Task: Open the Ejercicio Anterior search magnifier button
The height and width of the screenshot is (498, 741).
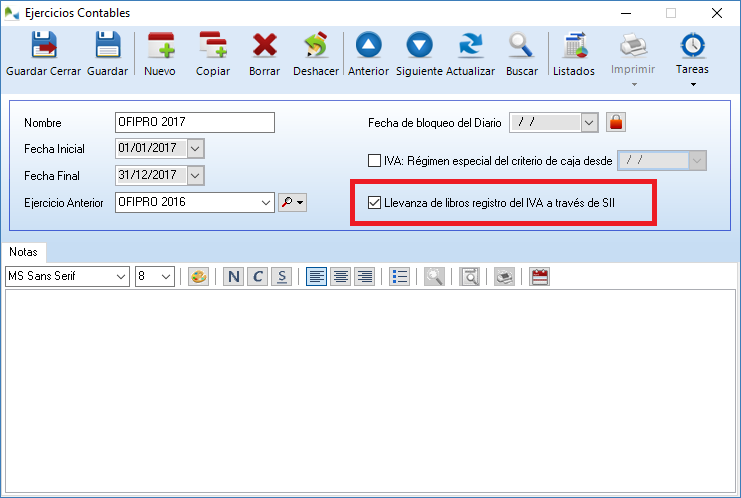Action: coord(293,202)
